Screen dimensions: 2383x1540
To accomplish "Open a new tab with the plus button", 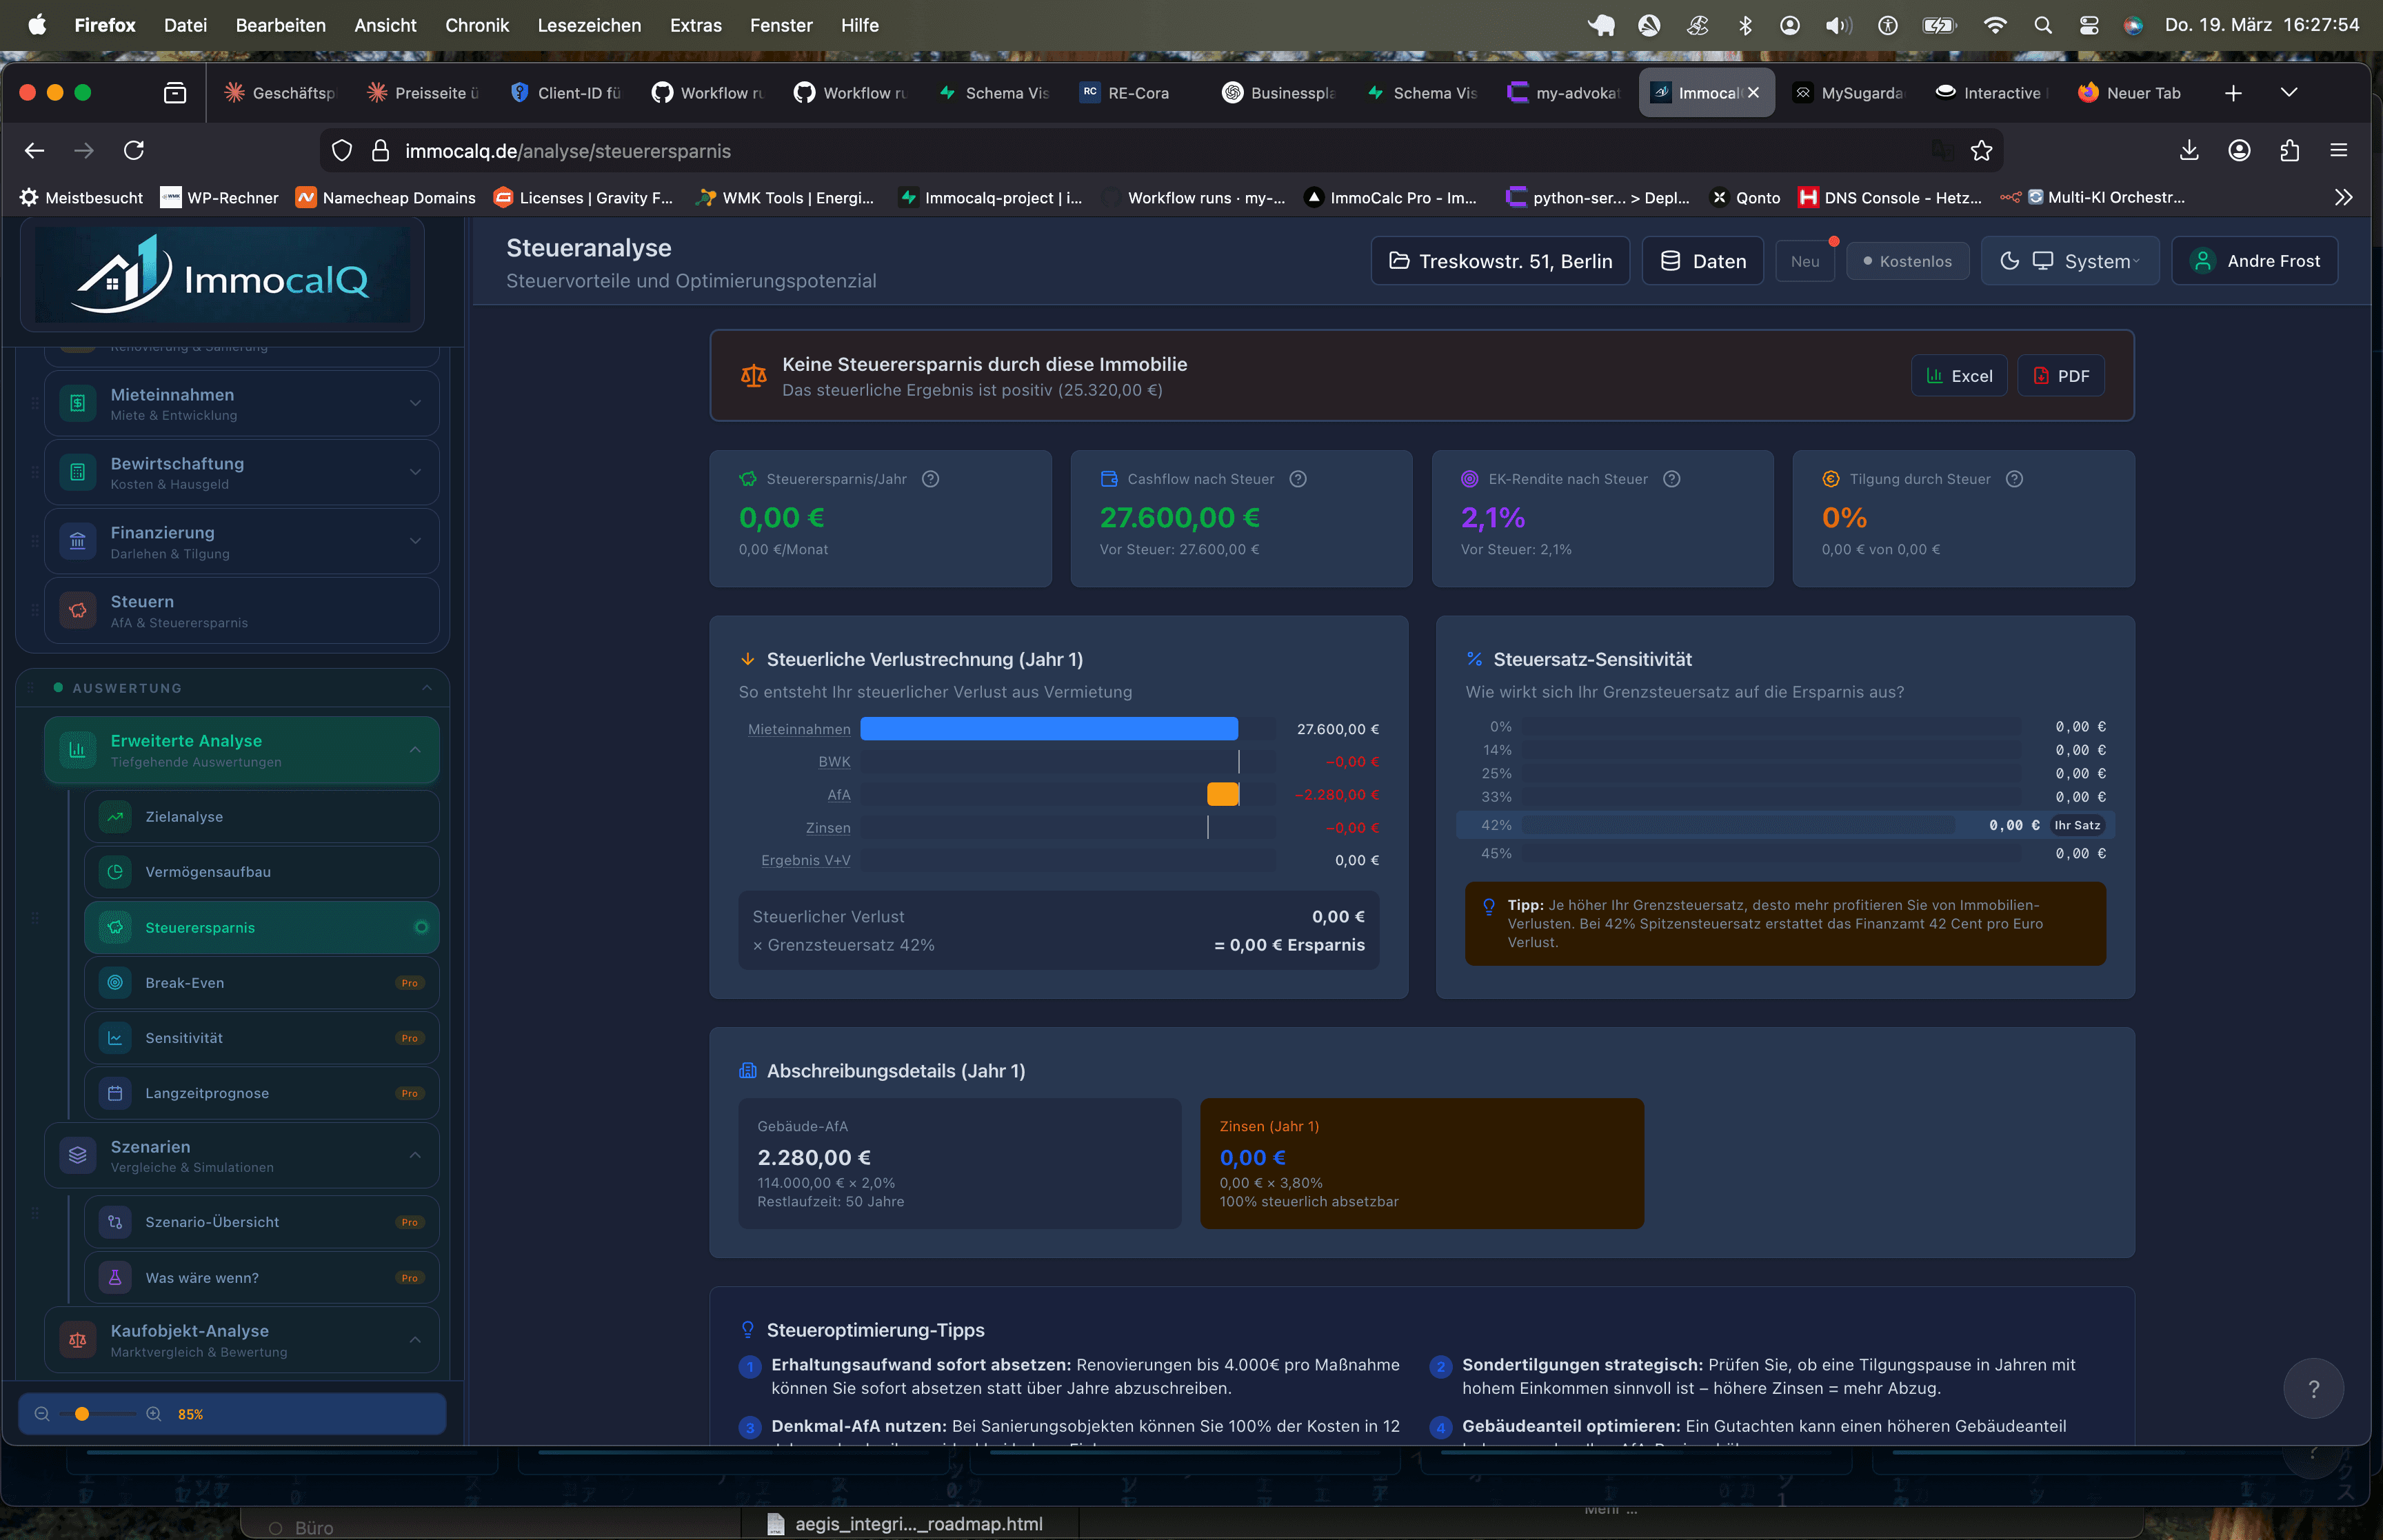I will (2233, 93).
